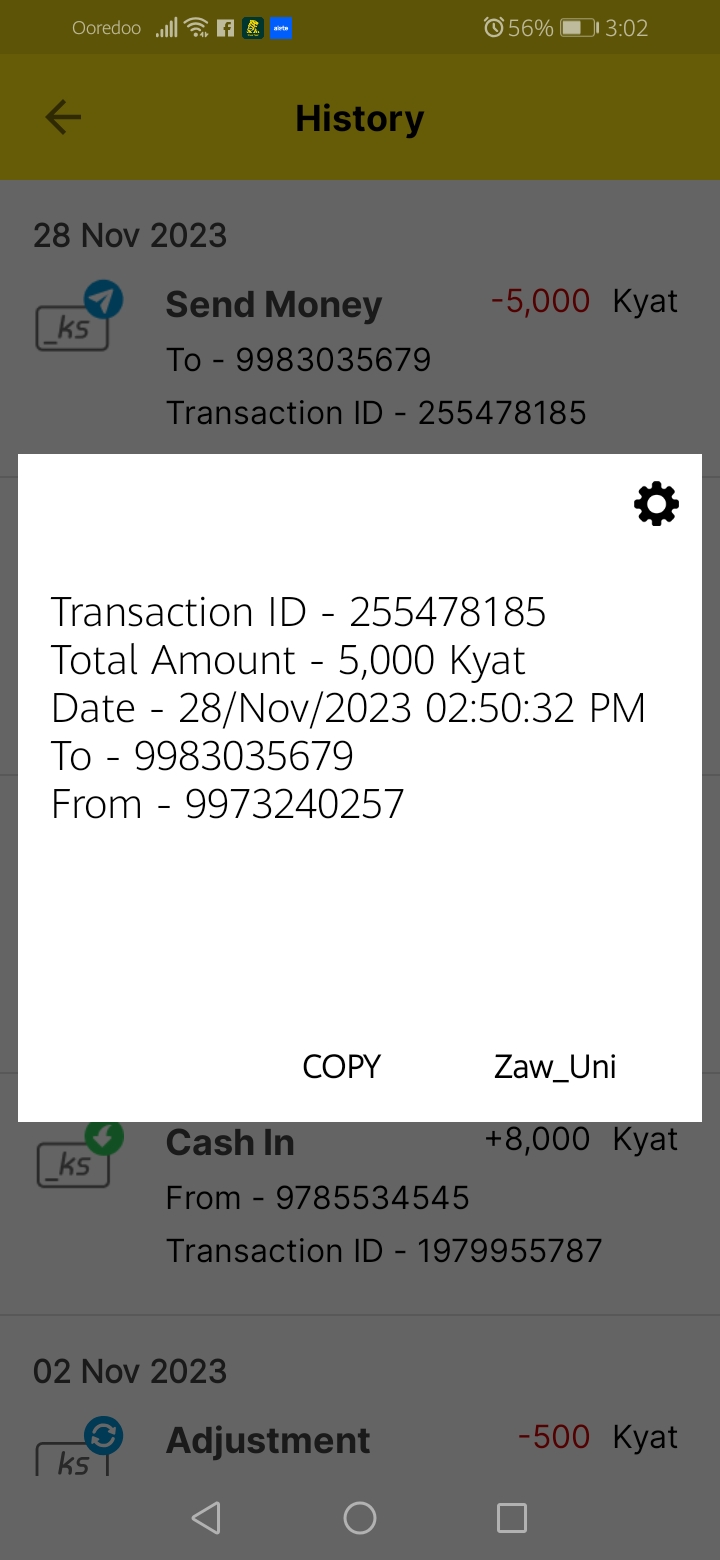Tap the Adjustment transaction icon

tap(77, 1448)
